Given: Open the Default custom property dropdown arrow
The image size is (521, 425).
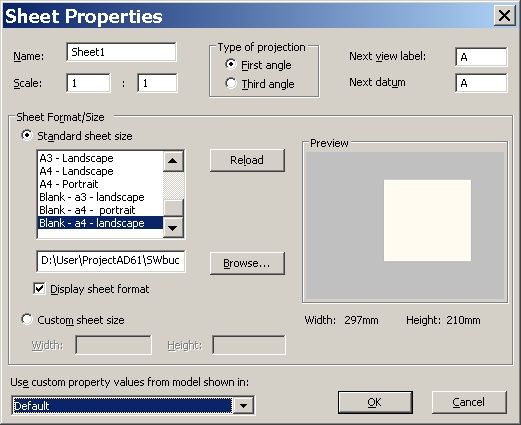Looking at the screenshot, I should click(x=243, y=406).
